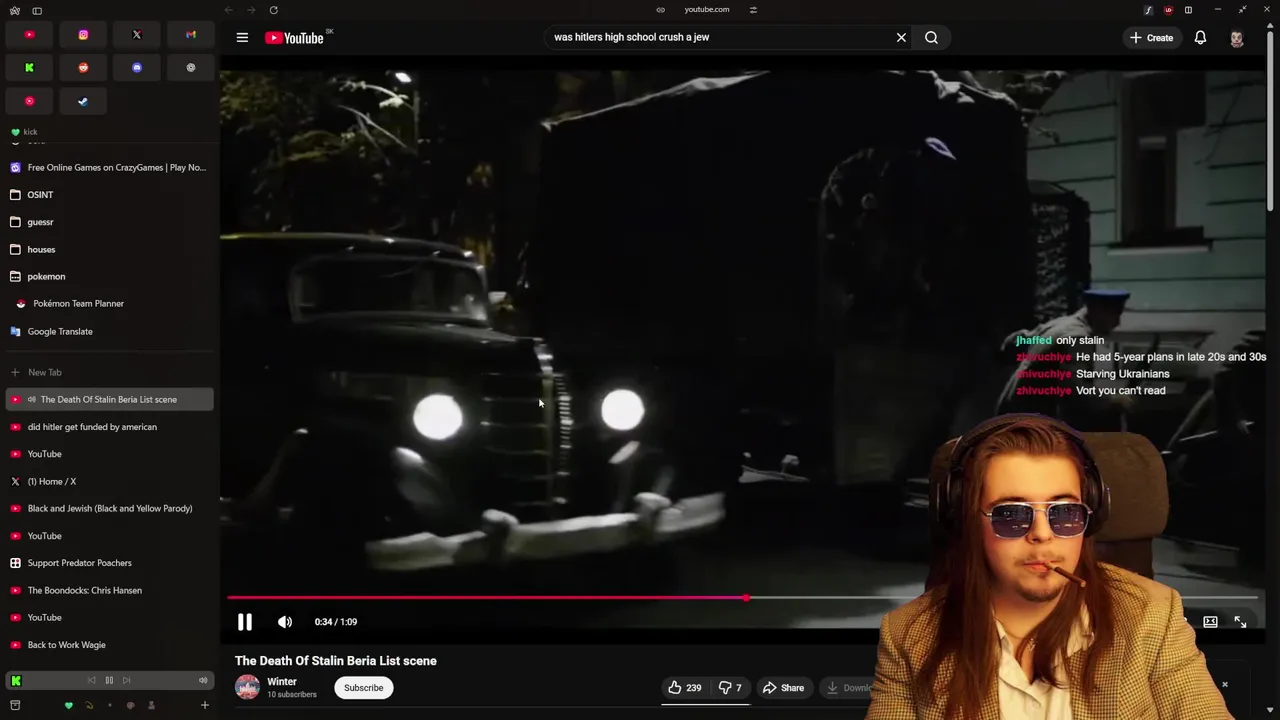Open the pinned Instagram essential tile
The height and width of the screenshot is (720, 1280).
tap(83, 35)
